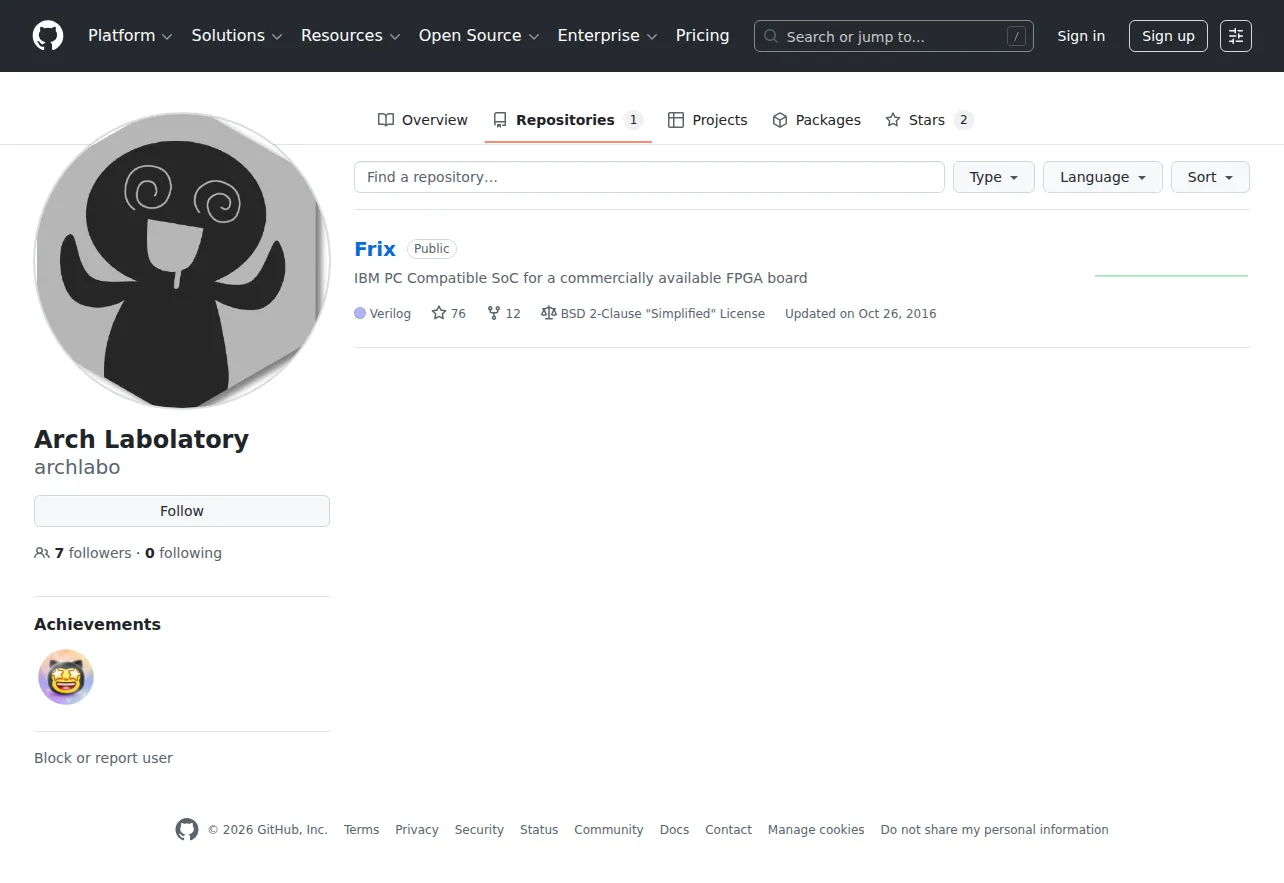Open the Packages tab
1284x883 pixels.
click(816, 120)
